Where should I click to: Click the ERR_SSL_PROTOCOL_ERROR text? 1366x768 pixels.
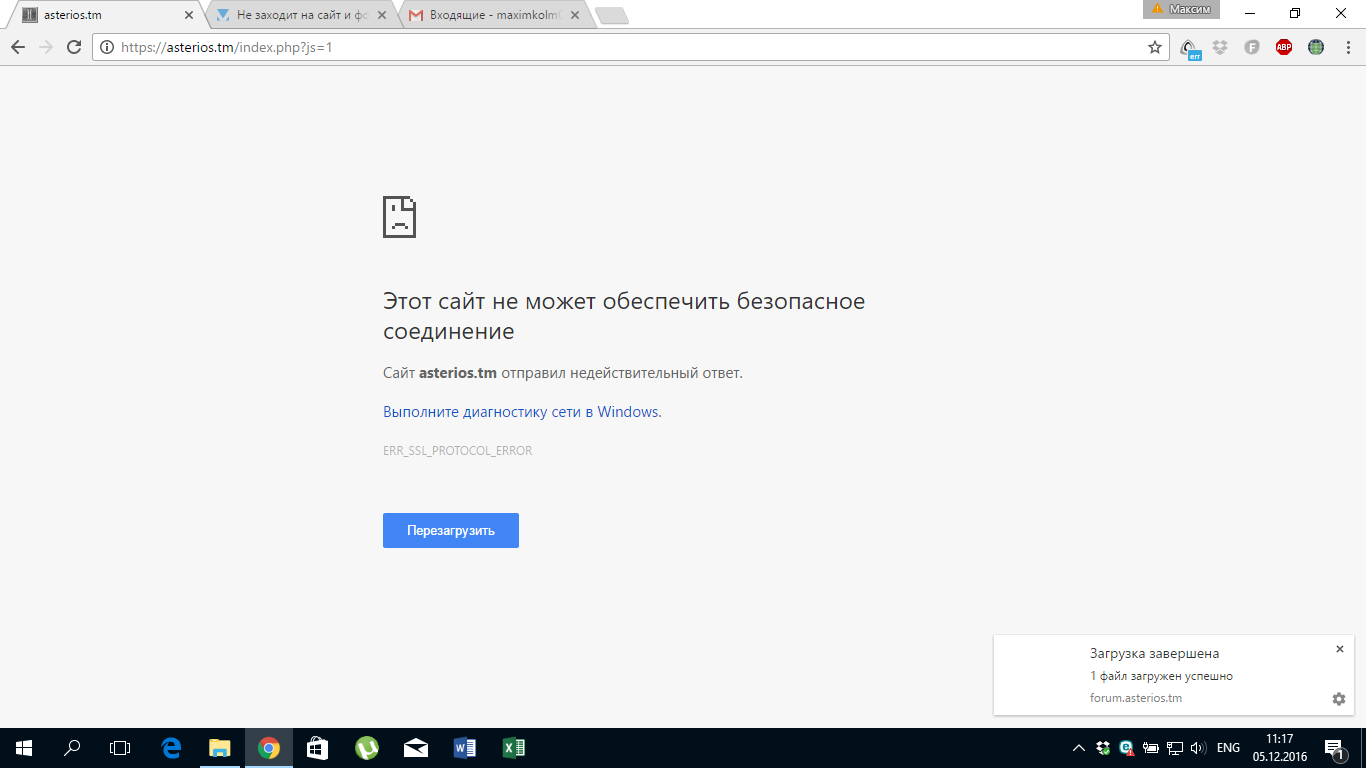pos(457,451)
